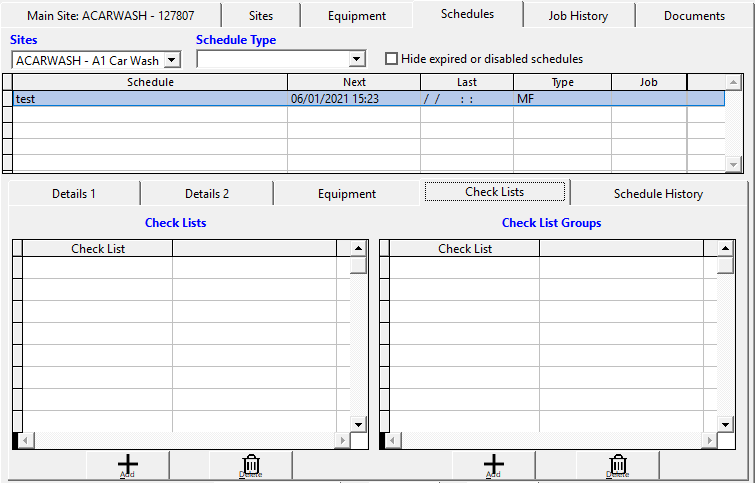This screenshot has height=483, width=755.
Task: Click the Add plus icon under Check List Groups
Action: (494, 465)
